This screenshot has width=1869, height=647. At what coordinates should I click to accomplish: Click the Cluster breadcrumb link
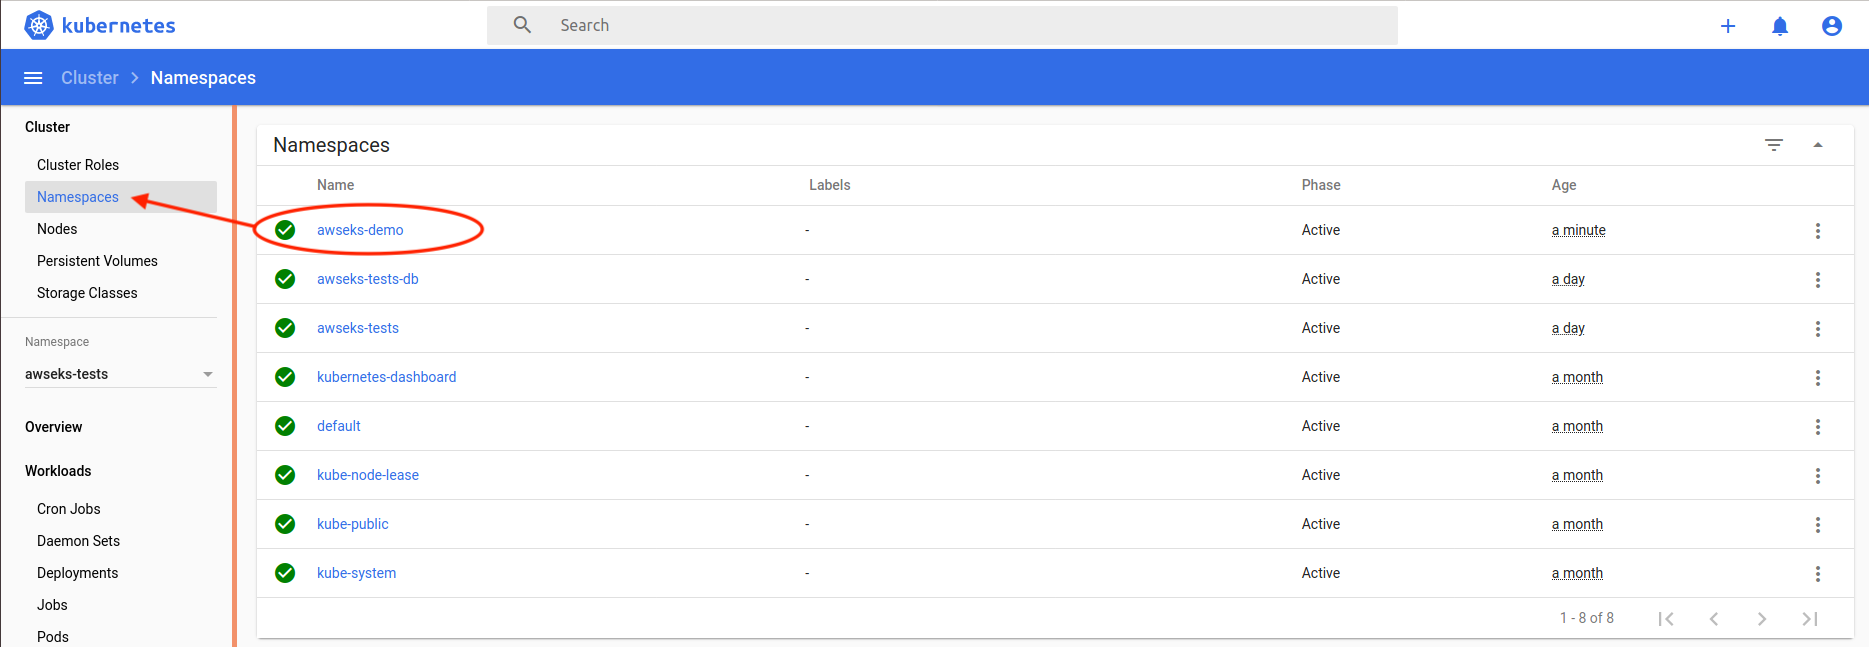point(89,78)
